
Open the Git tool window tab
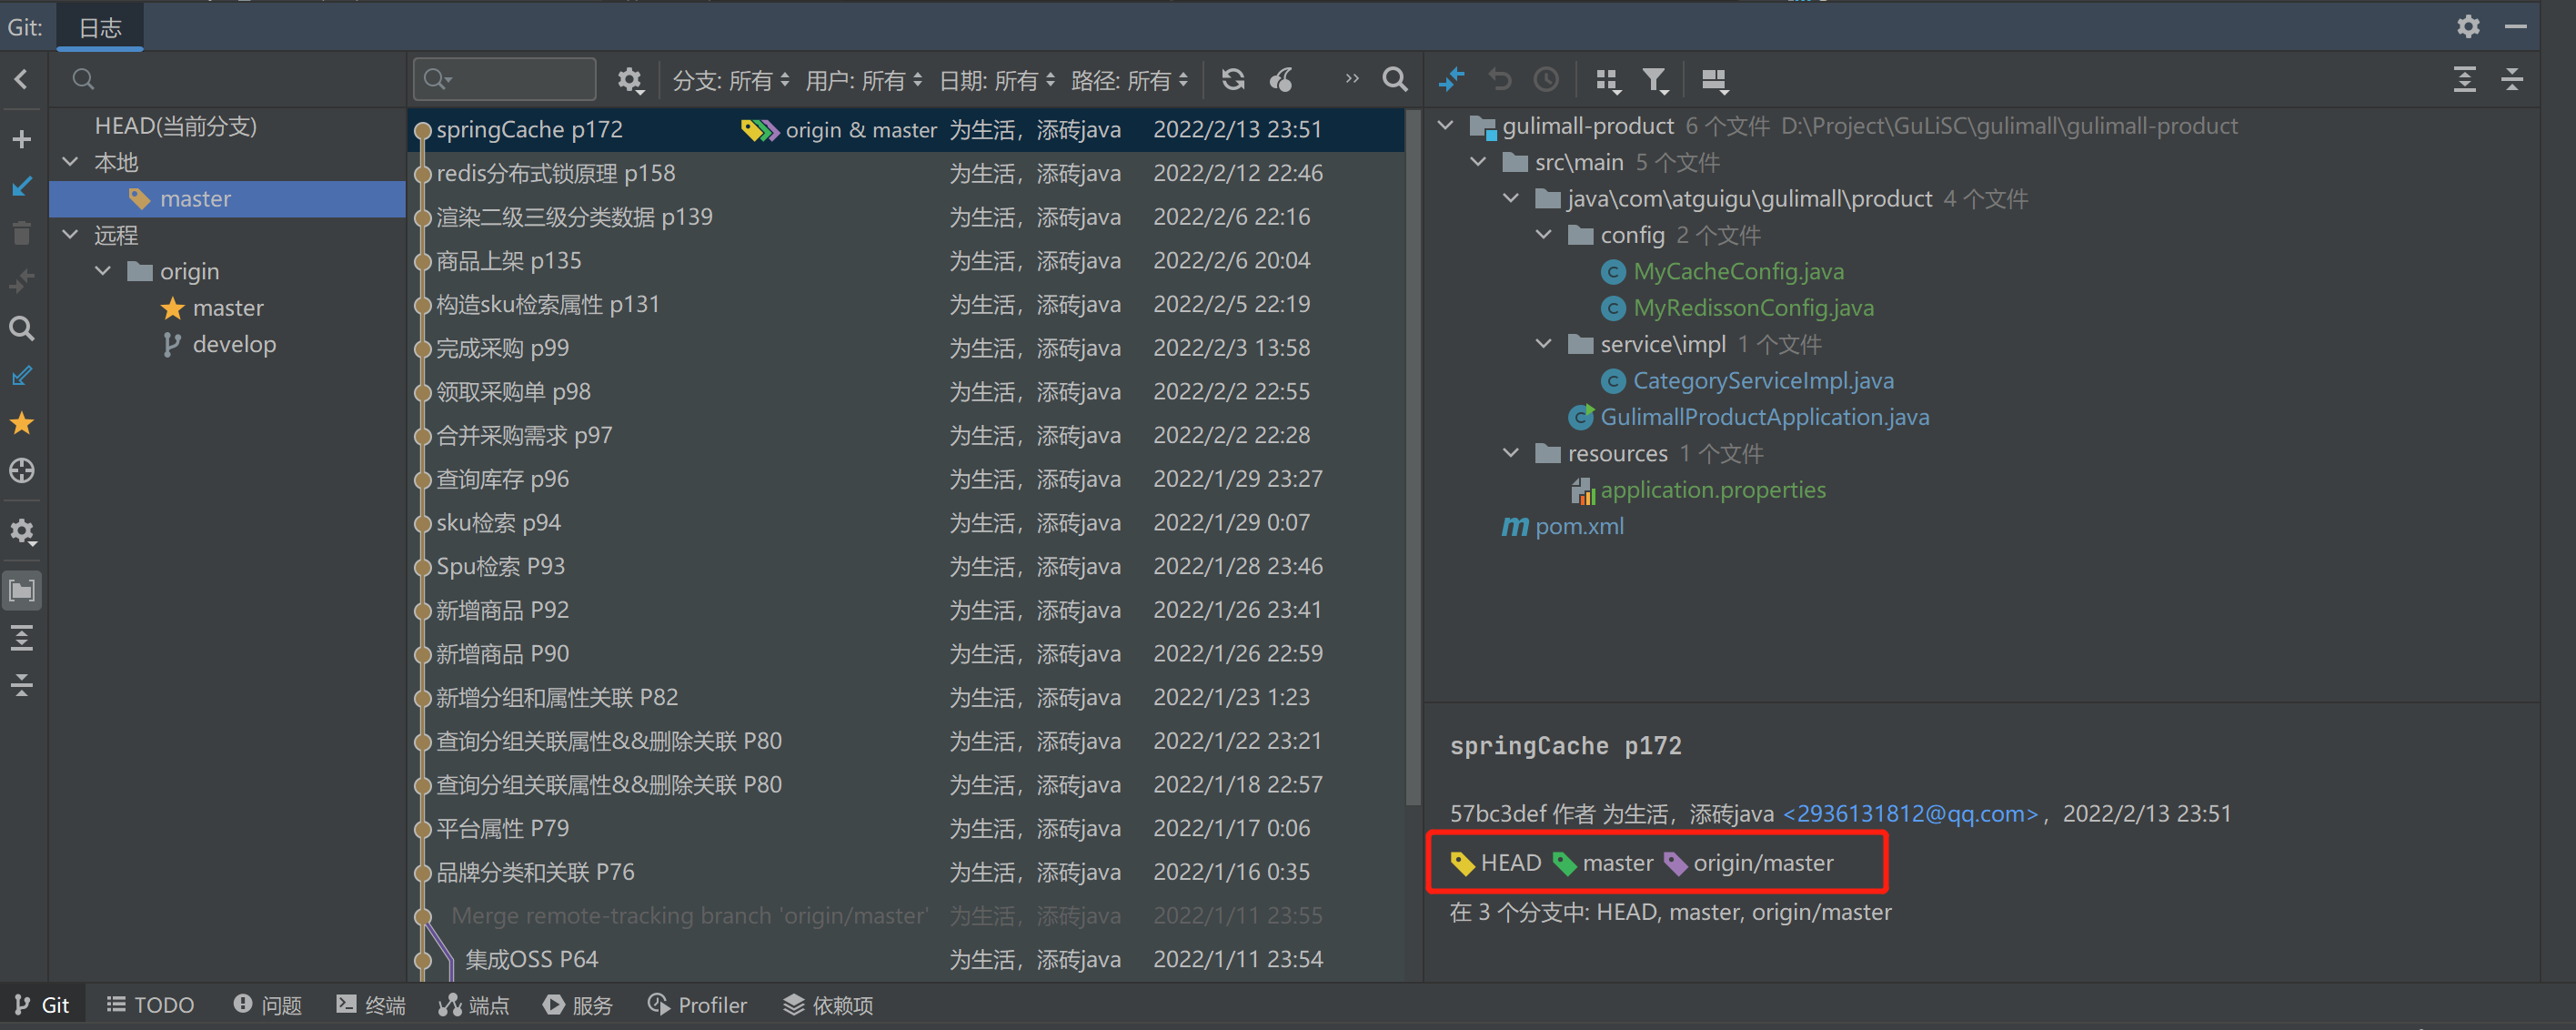[42, 1005]
